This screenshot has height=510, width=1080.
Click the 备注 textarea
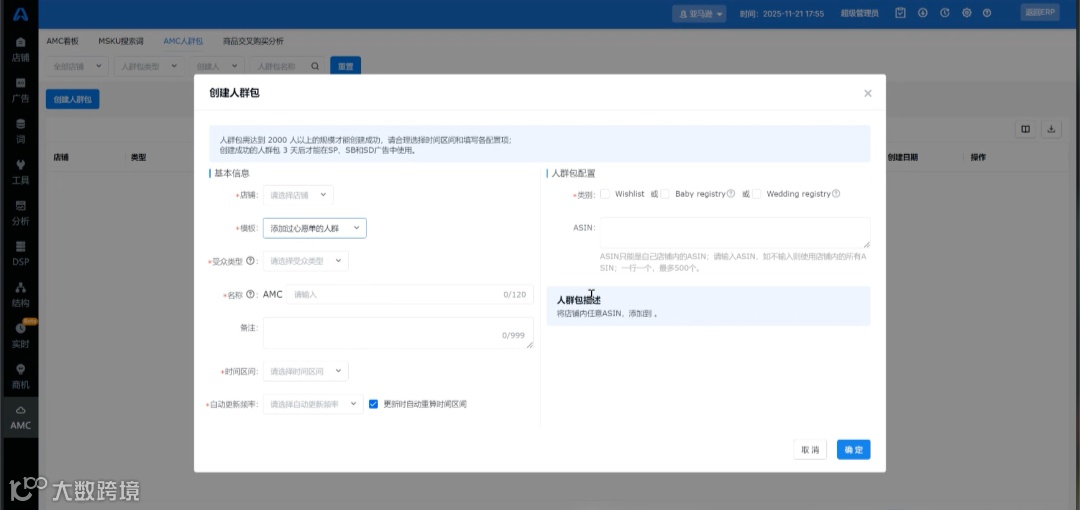(398, 333)
